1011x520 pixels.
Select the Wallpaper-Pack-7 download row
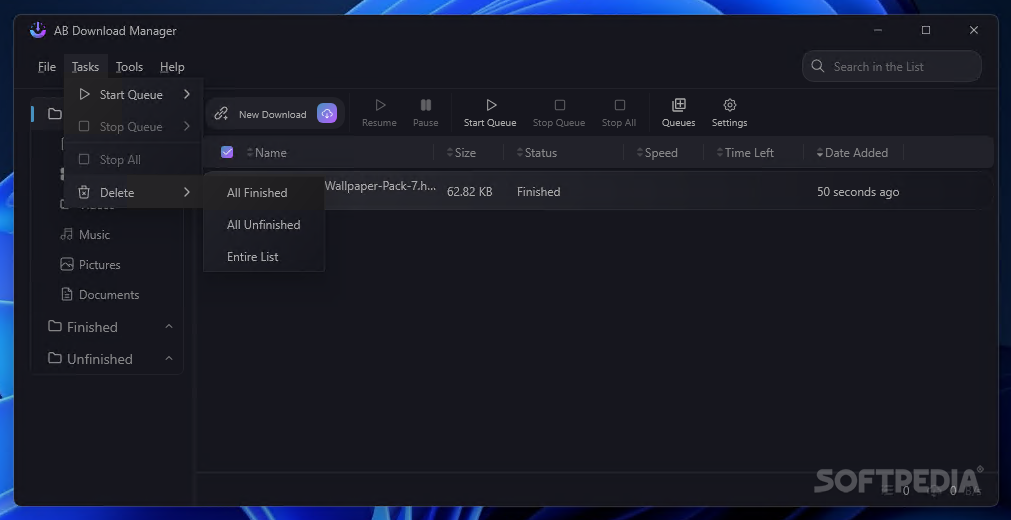click(596, 192)
